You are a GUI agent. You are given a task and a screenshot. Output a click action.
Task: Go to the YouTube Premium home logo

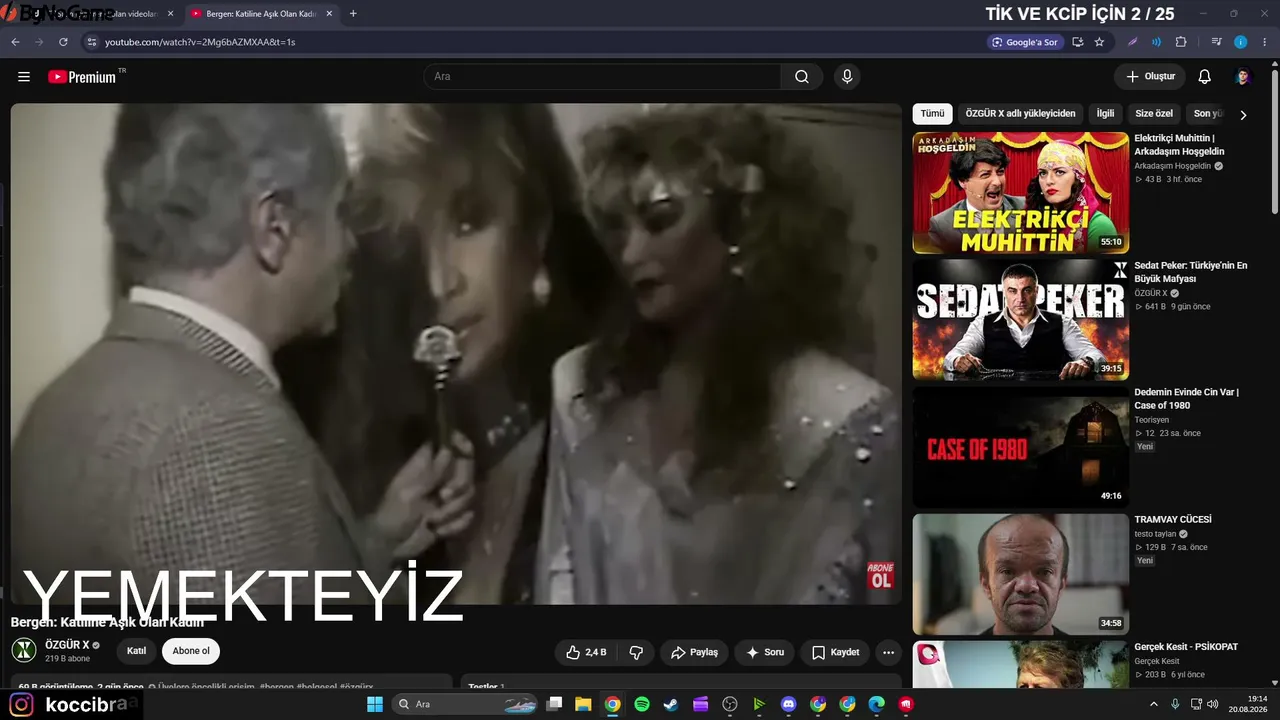[x=82, y=77]
